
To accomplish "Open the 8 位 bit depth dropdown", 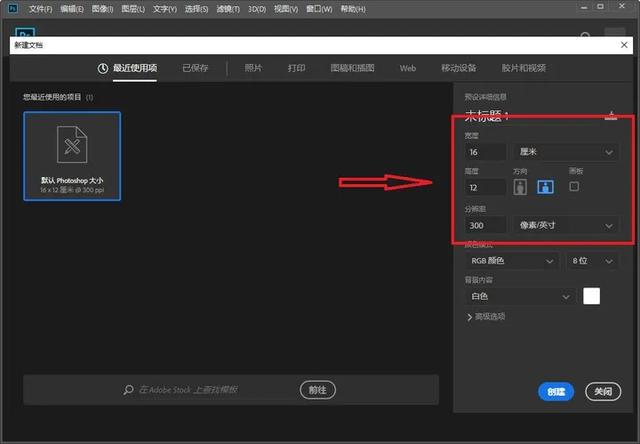I will pos(592,261).
